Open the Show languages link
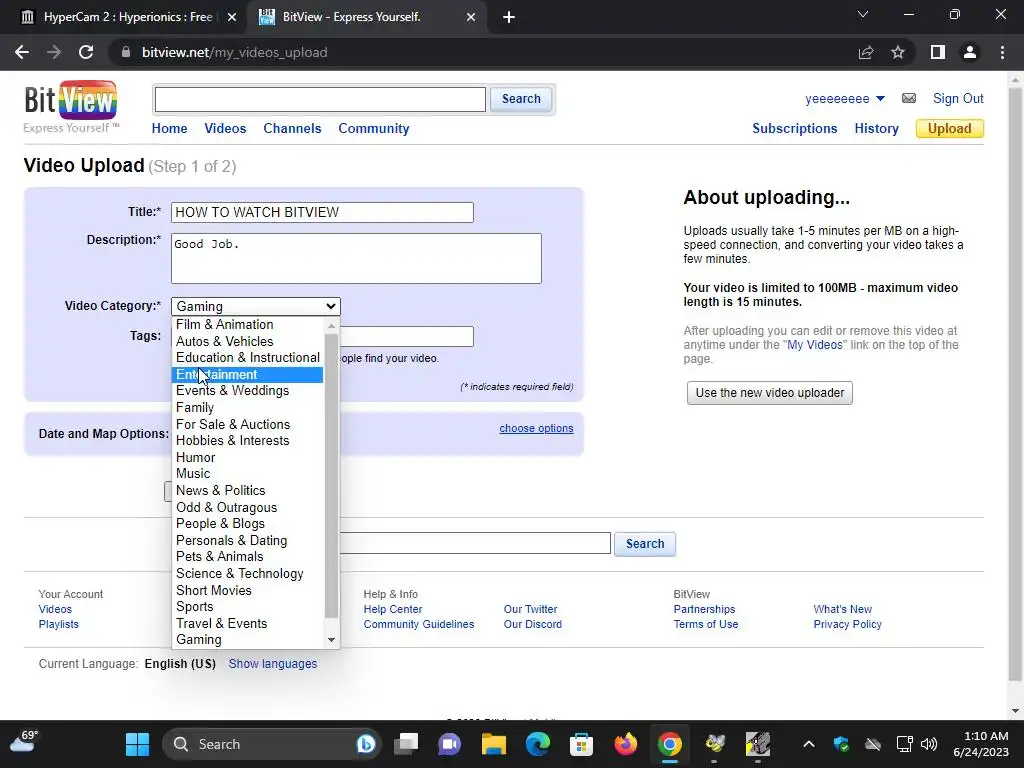1024x768 pixels. point(272,664)
